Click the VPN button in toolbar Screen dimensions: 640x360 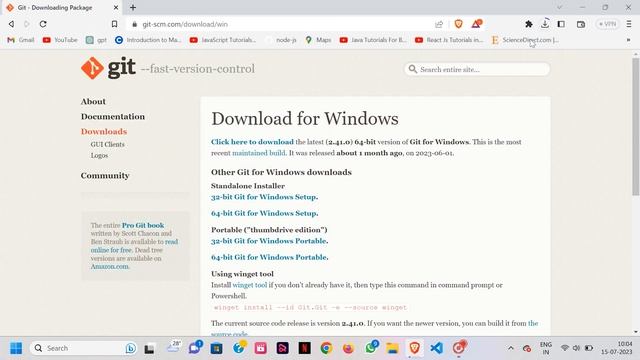[x=607, y=24]
